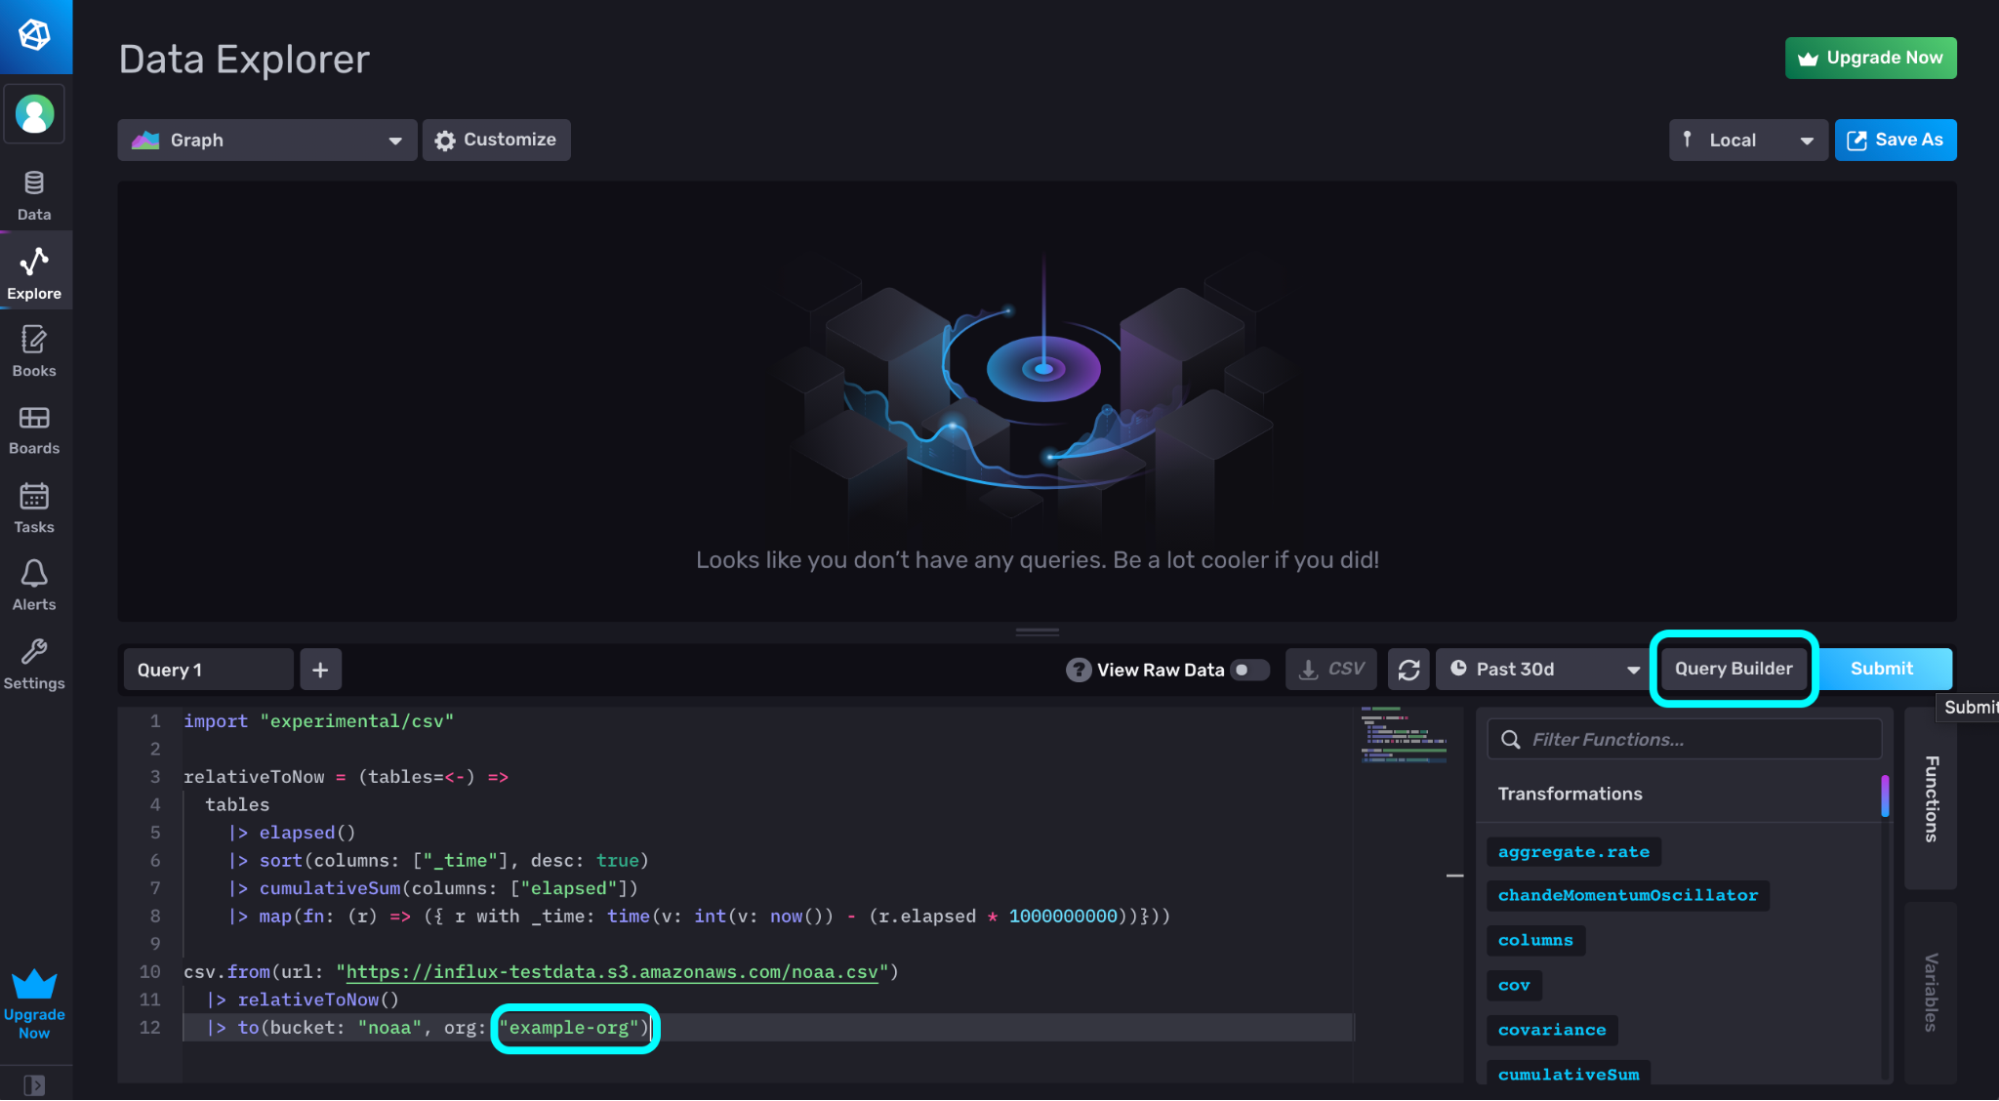
Task: Click the Graph visualization icon
Action: [148, 140]
